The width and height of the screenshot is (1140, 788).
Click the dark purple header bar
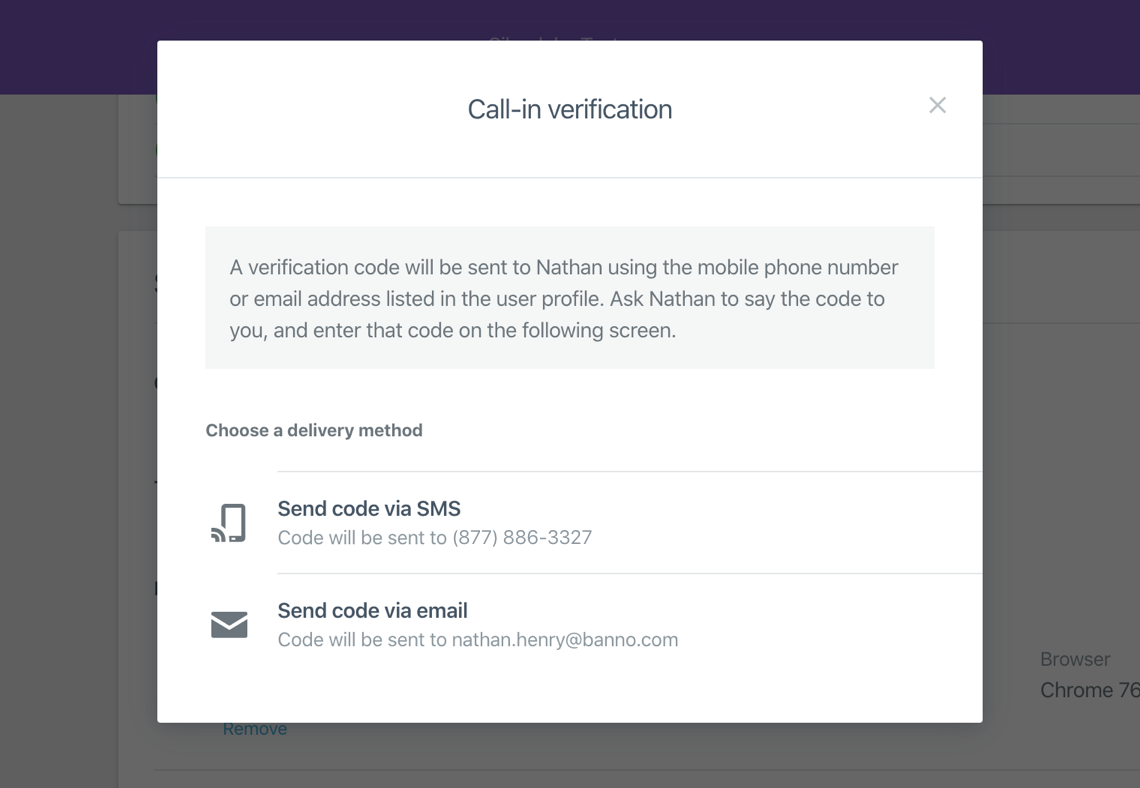pyautogui.click(x=70, y=46)
